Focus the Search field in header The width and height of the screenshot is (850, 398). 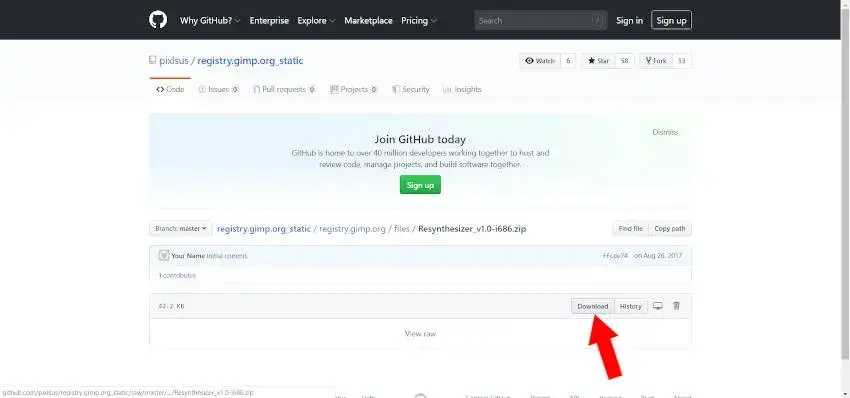(540, 21)
